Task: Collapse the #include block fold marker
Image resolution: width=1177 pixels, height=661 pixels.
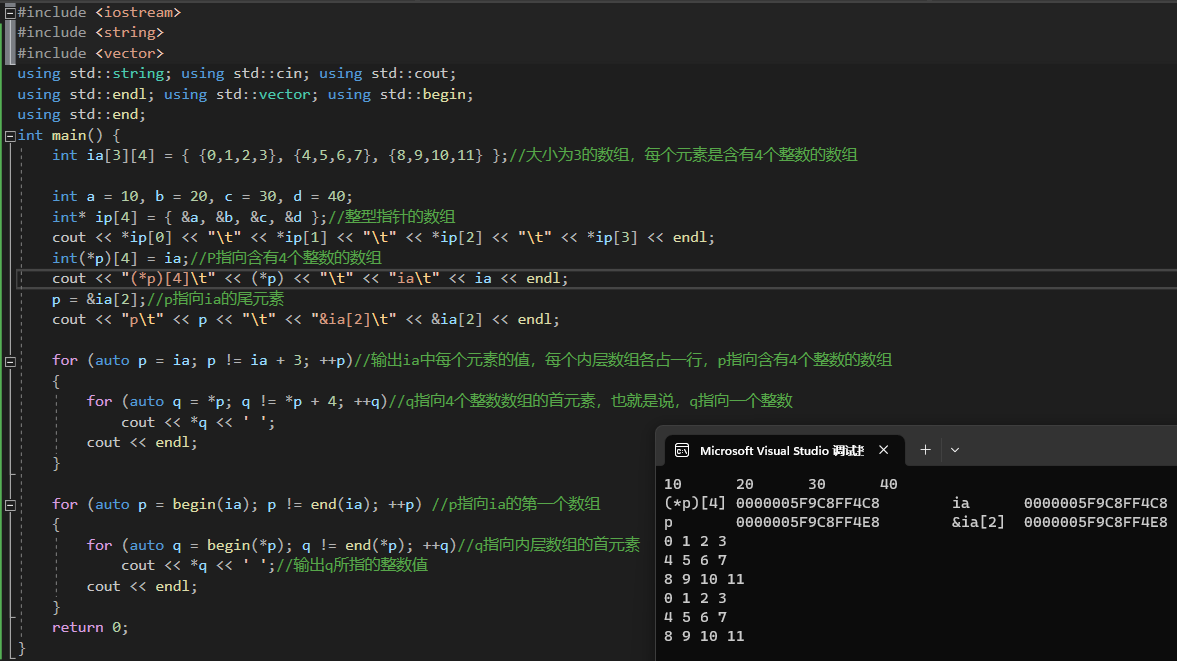Action: tap(10, 12)
